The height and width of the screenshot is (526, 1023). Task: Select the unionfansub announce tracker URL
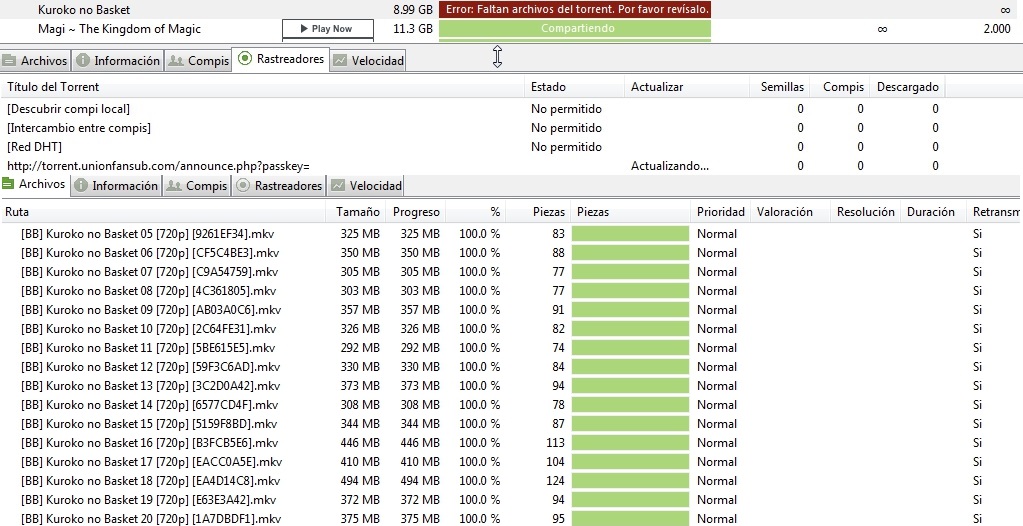click(159, 166)
